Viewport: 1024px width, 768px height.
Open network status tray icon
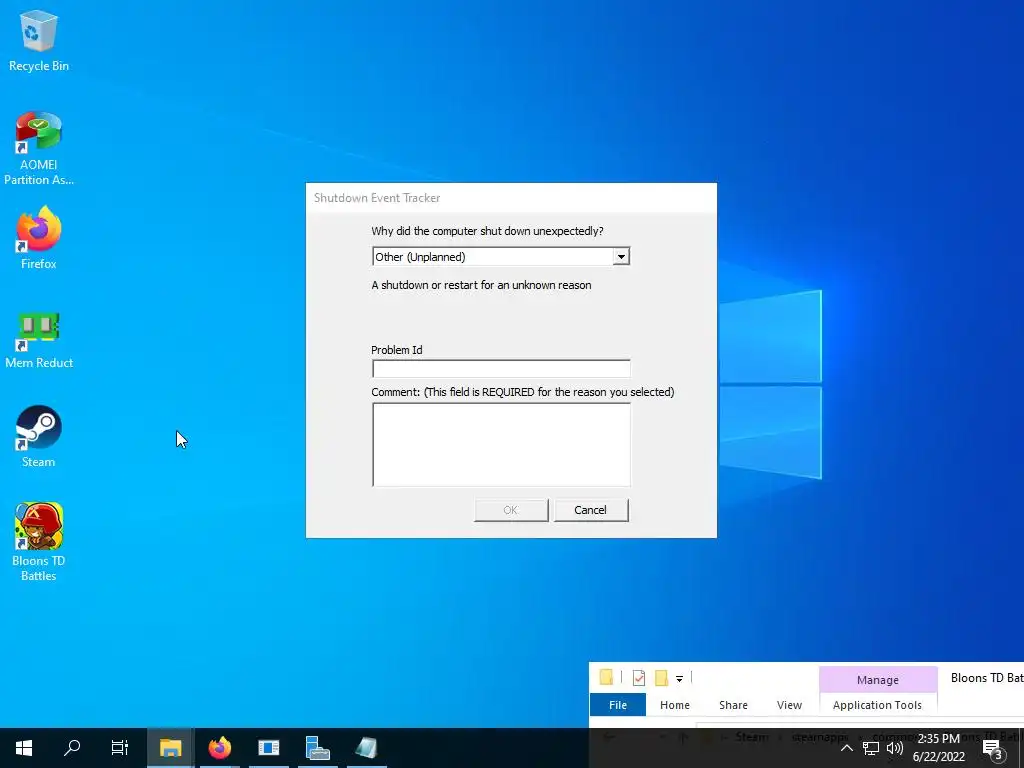pyautogui.click(x=871, y=748)
